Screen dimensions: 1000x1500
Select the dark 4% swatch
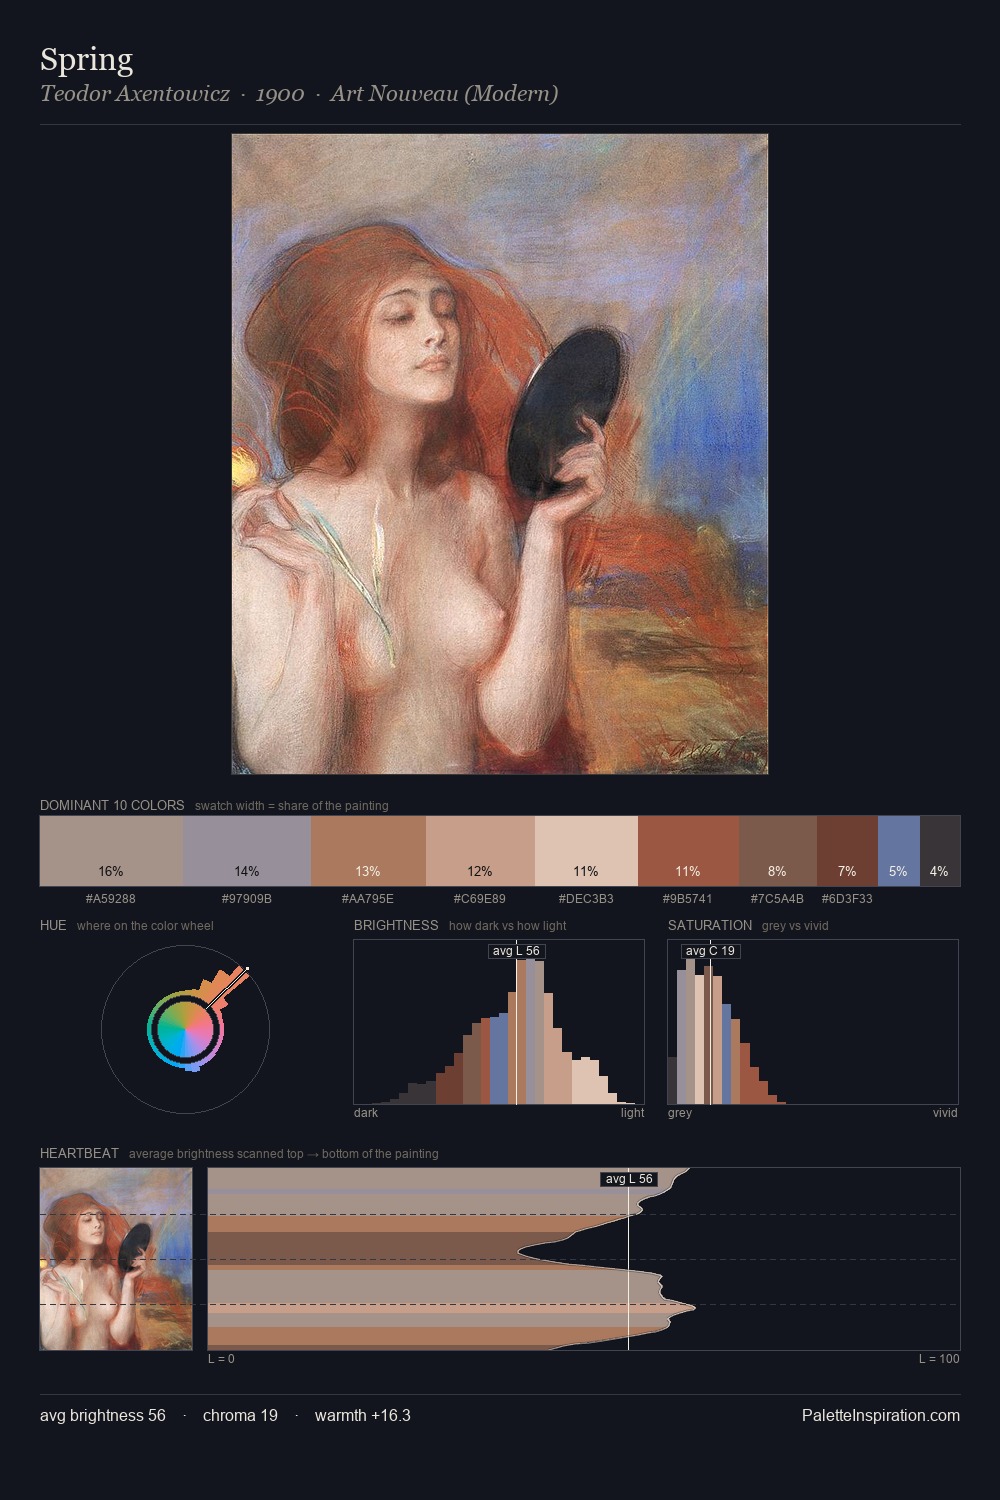pos(939,851)
